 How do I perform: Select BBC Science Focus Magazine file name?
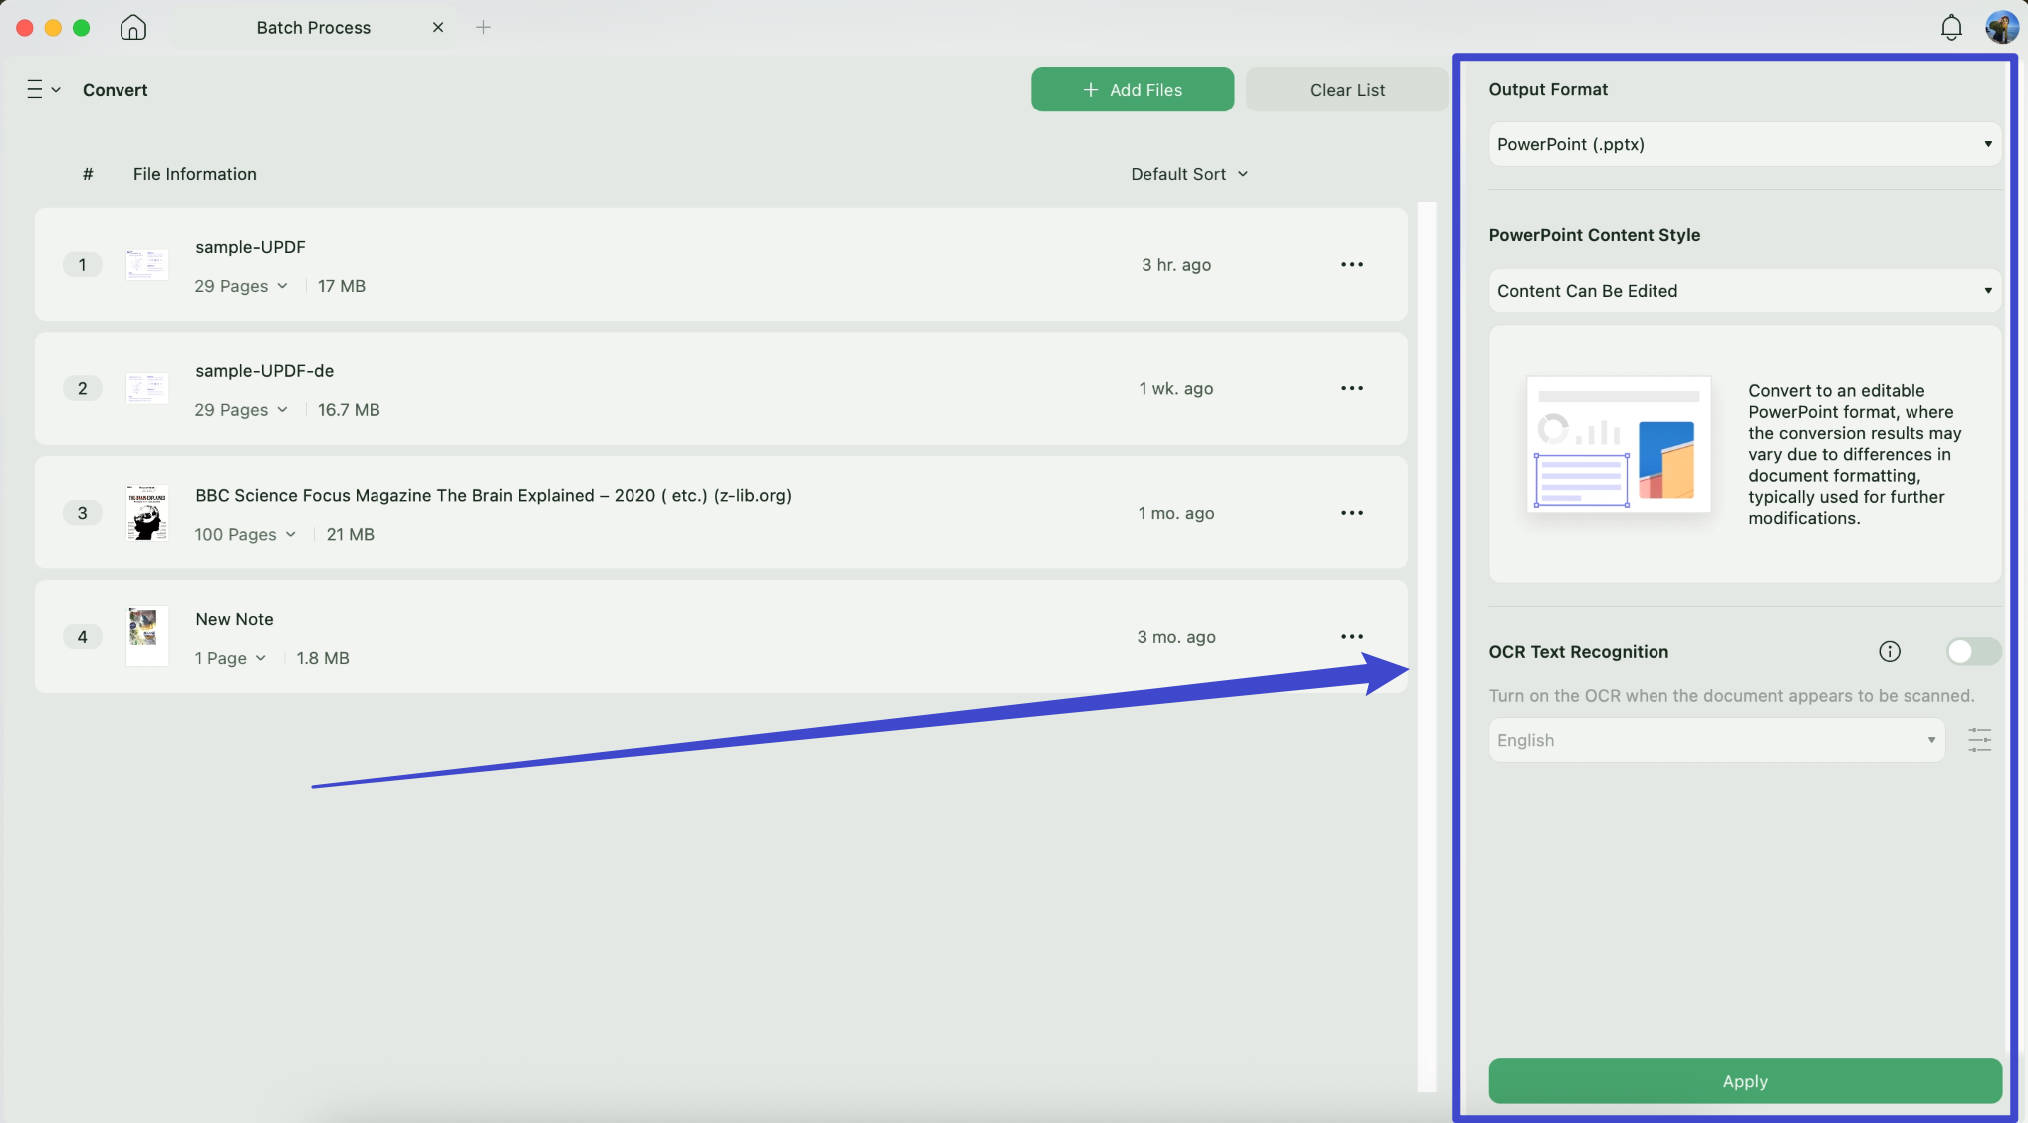493,495
